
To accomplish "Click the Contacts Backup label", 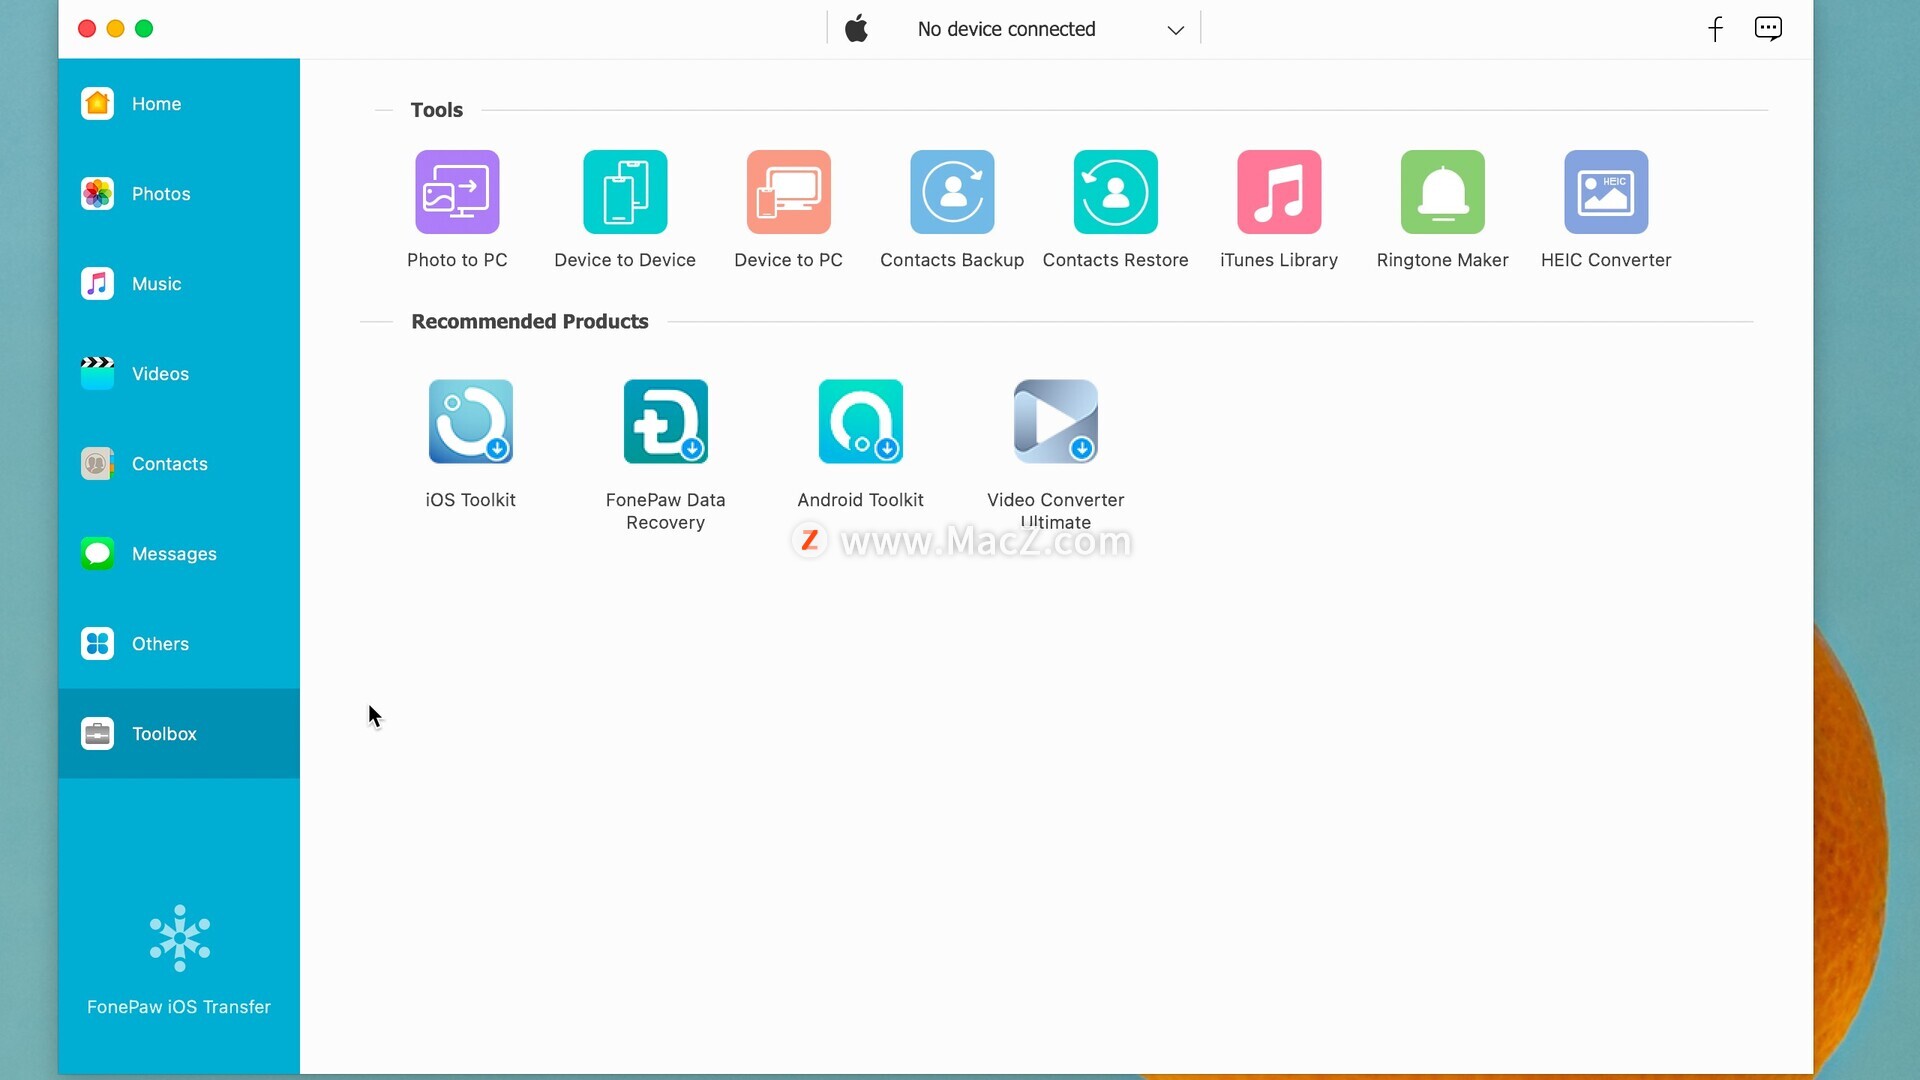I will coord(952,260).
